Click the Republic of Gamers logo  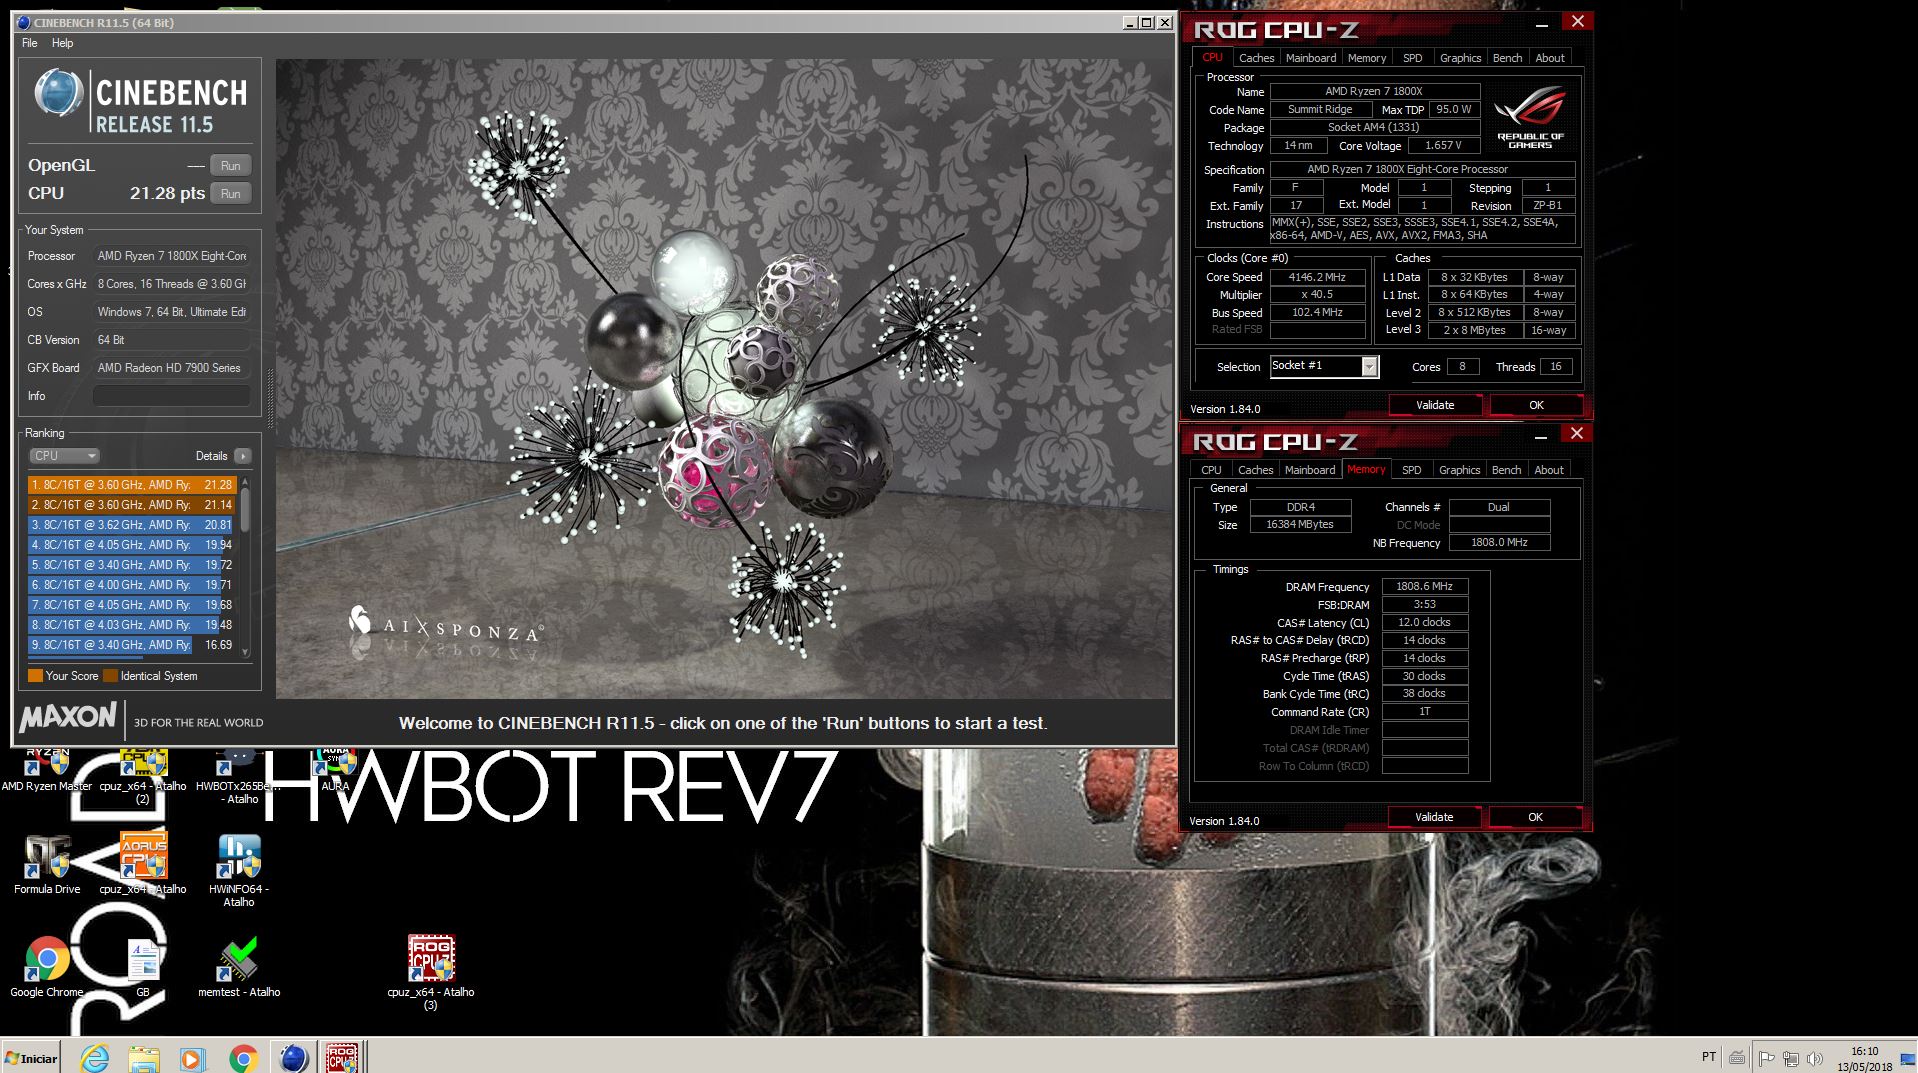(x=1530, y=118)
